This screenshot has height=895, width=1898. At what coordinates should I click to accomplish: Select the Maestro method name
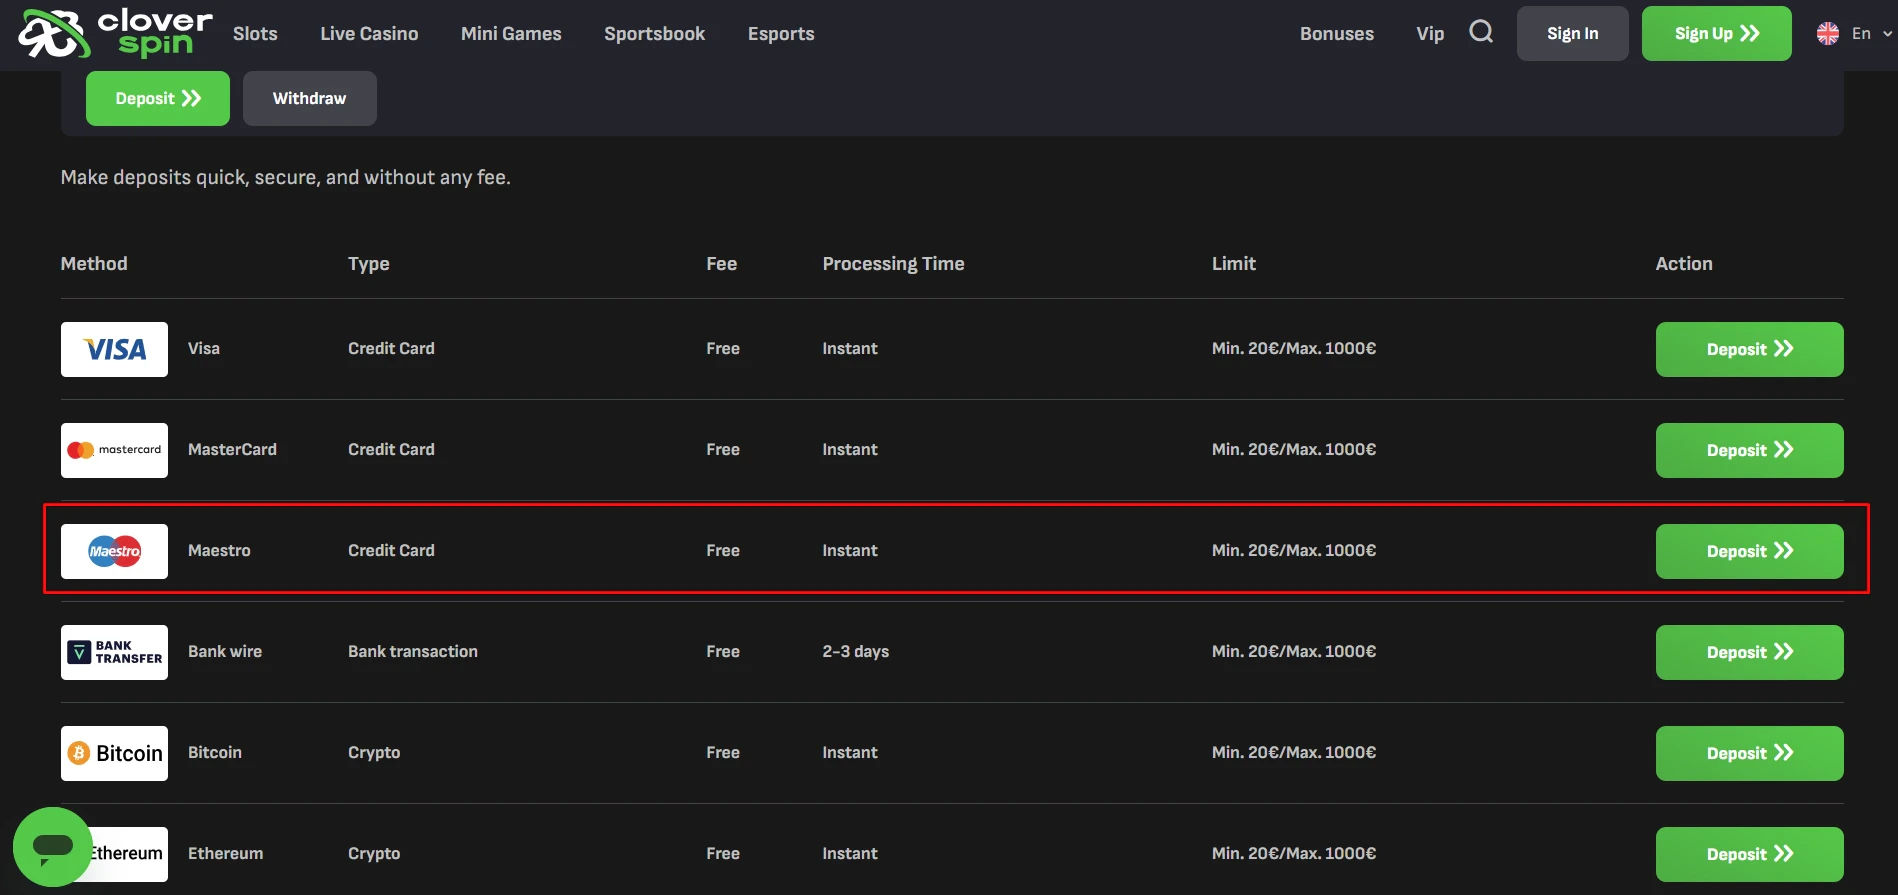point(219,550)
